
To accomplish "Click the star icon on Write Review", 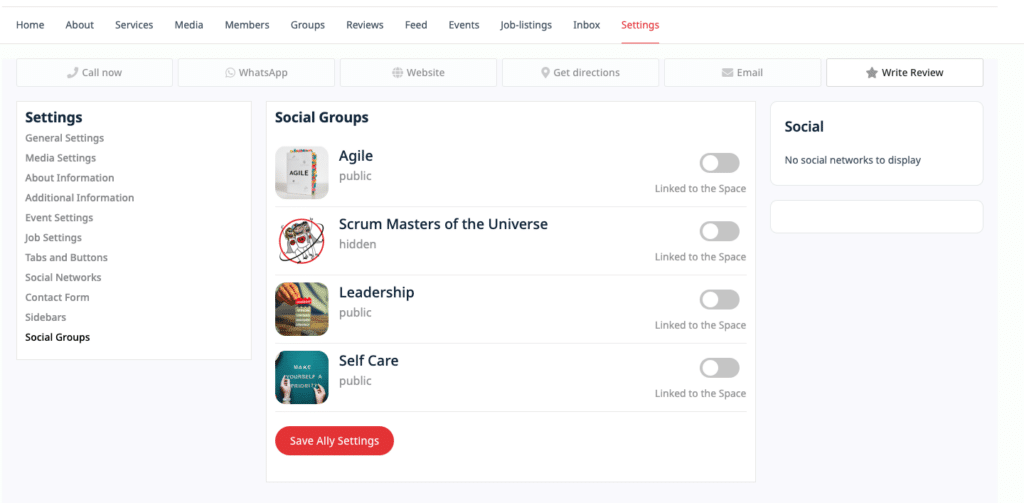I will [x=871, y=73].
